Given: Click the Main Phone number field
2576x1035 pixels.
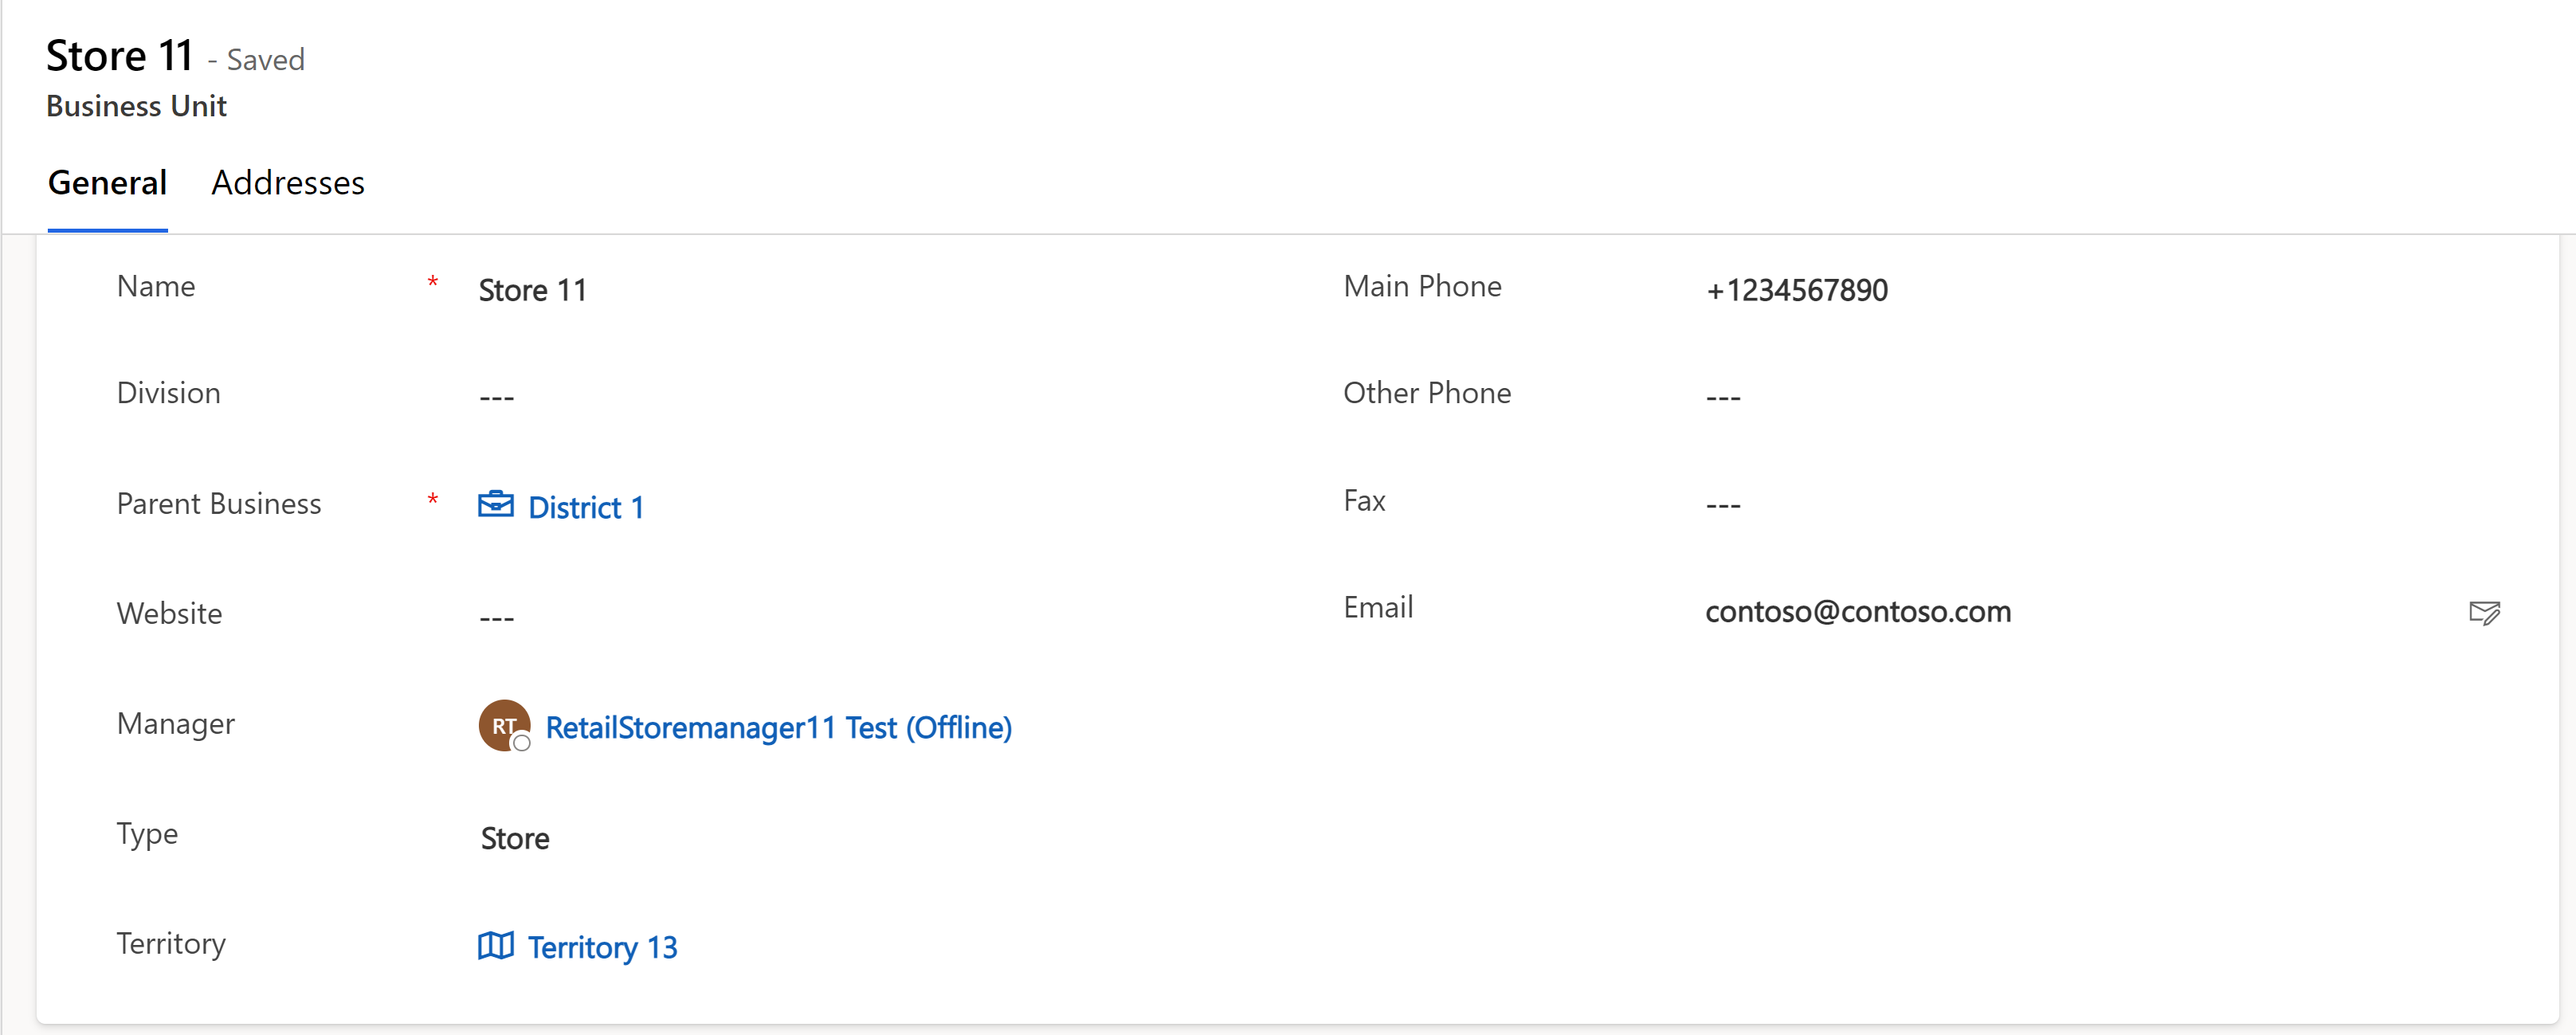Looking at the screenshot, I should [x=2100, y=290].
